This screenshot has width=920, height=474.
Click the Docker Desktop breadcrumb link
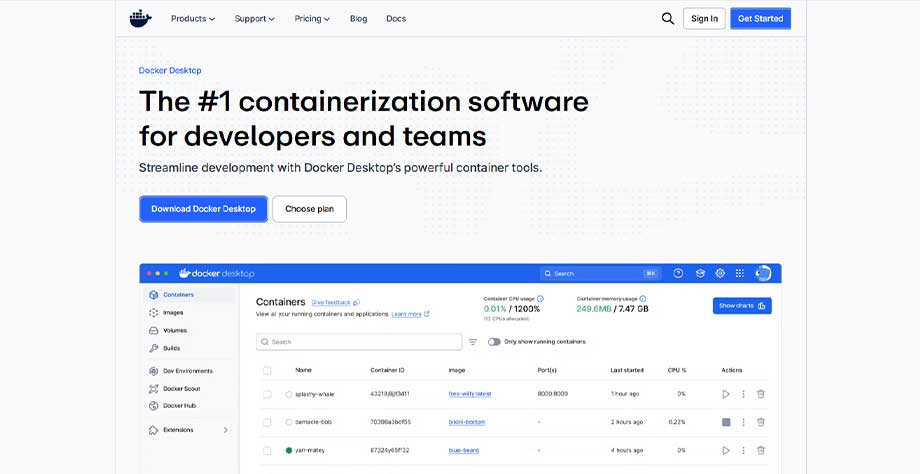[170, 70]
